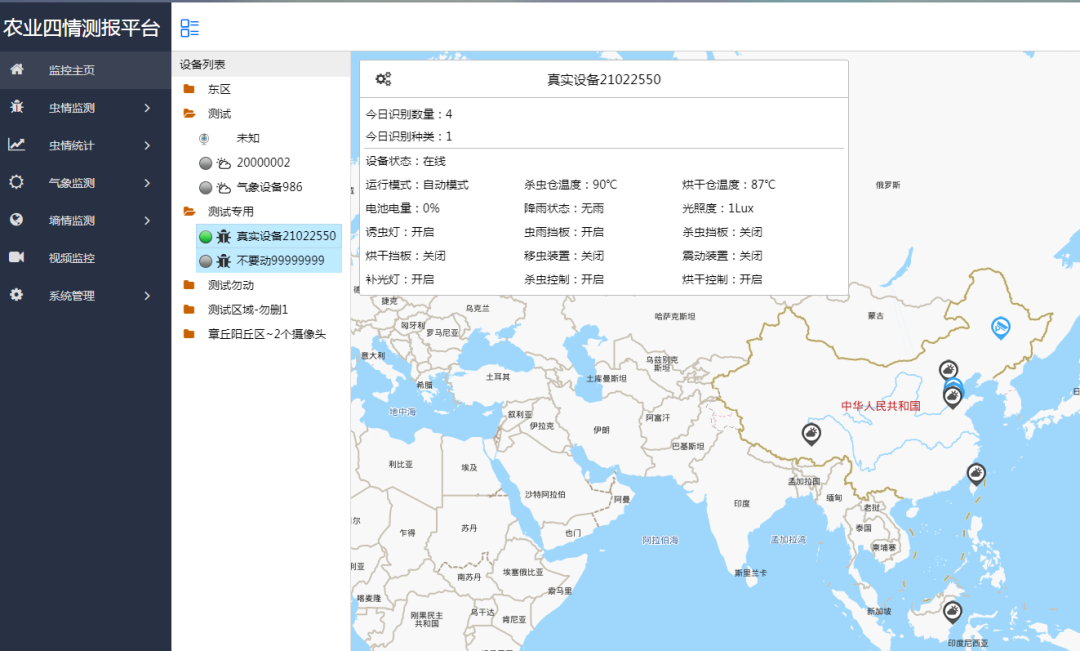Click the dashboard layout icon in top bar
This screenshot has width=1080, height=651.
click(x=189, y=27)
